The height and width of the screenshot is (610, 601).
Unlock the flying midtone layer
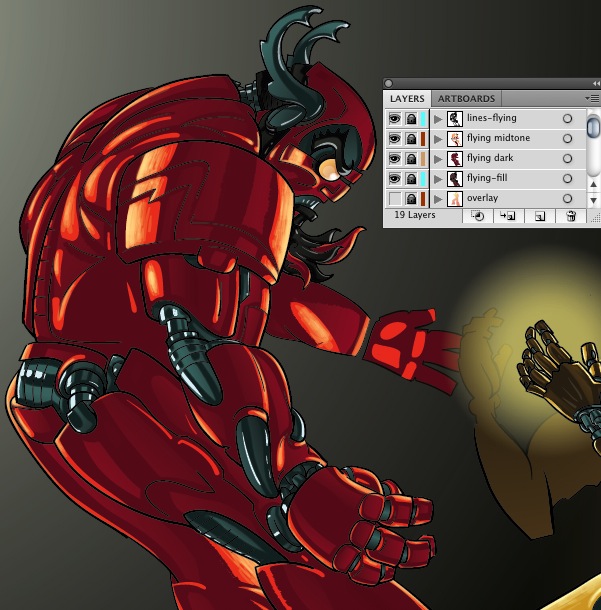point(411,138)
